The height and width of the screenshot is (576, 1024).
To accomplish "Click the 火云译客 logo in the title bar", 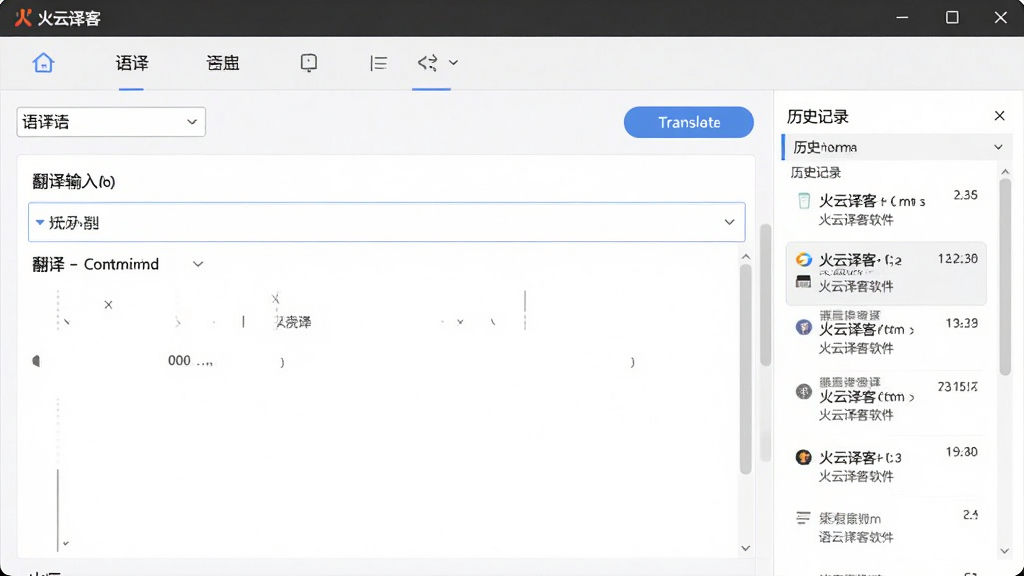I will [x=23, y=18].
